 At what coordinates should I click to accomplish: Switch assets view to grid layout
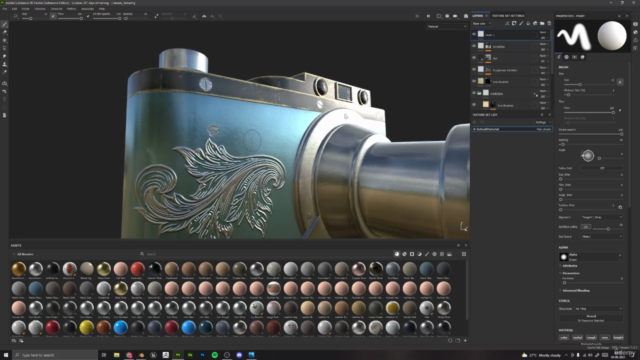464,254
